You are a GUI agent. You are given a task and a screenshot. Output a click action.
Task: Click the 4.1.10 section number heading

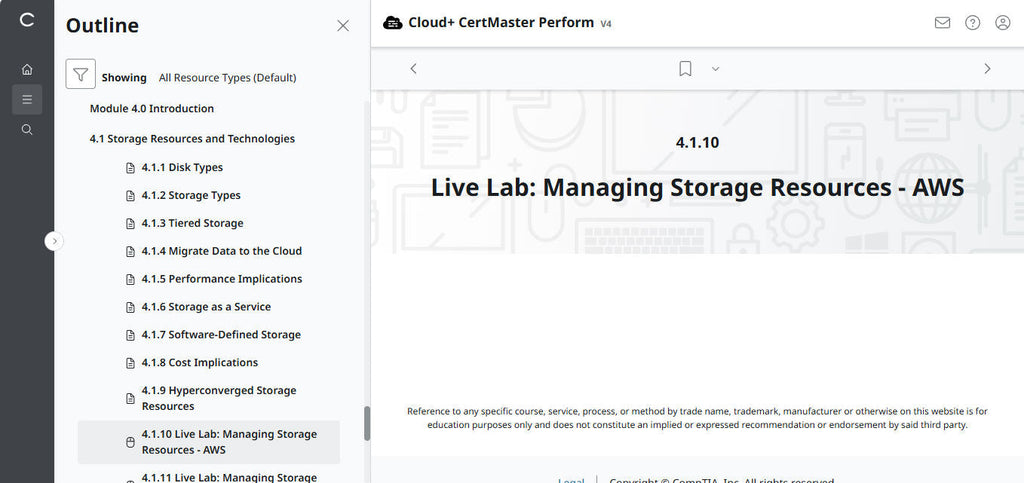pyautogui.click(x=697, y=142)
